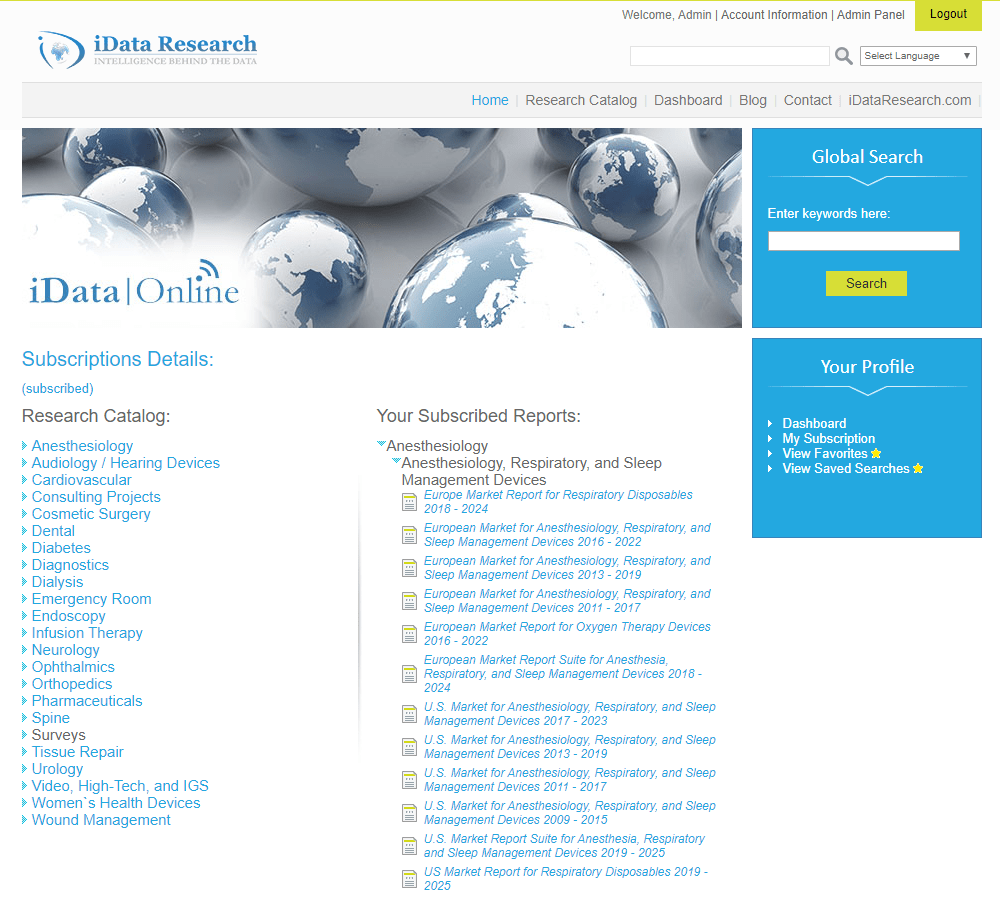
Task: Click the iData Online globe banner image
Action: 382,228
